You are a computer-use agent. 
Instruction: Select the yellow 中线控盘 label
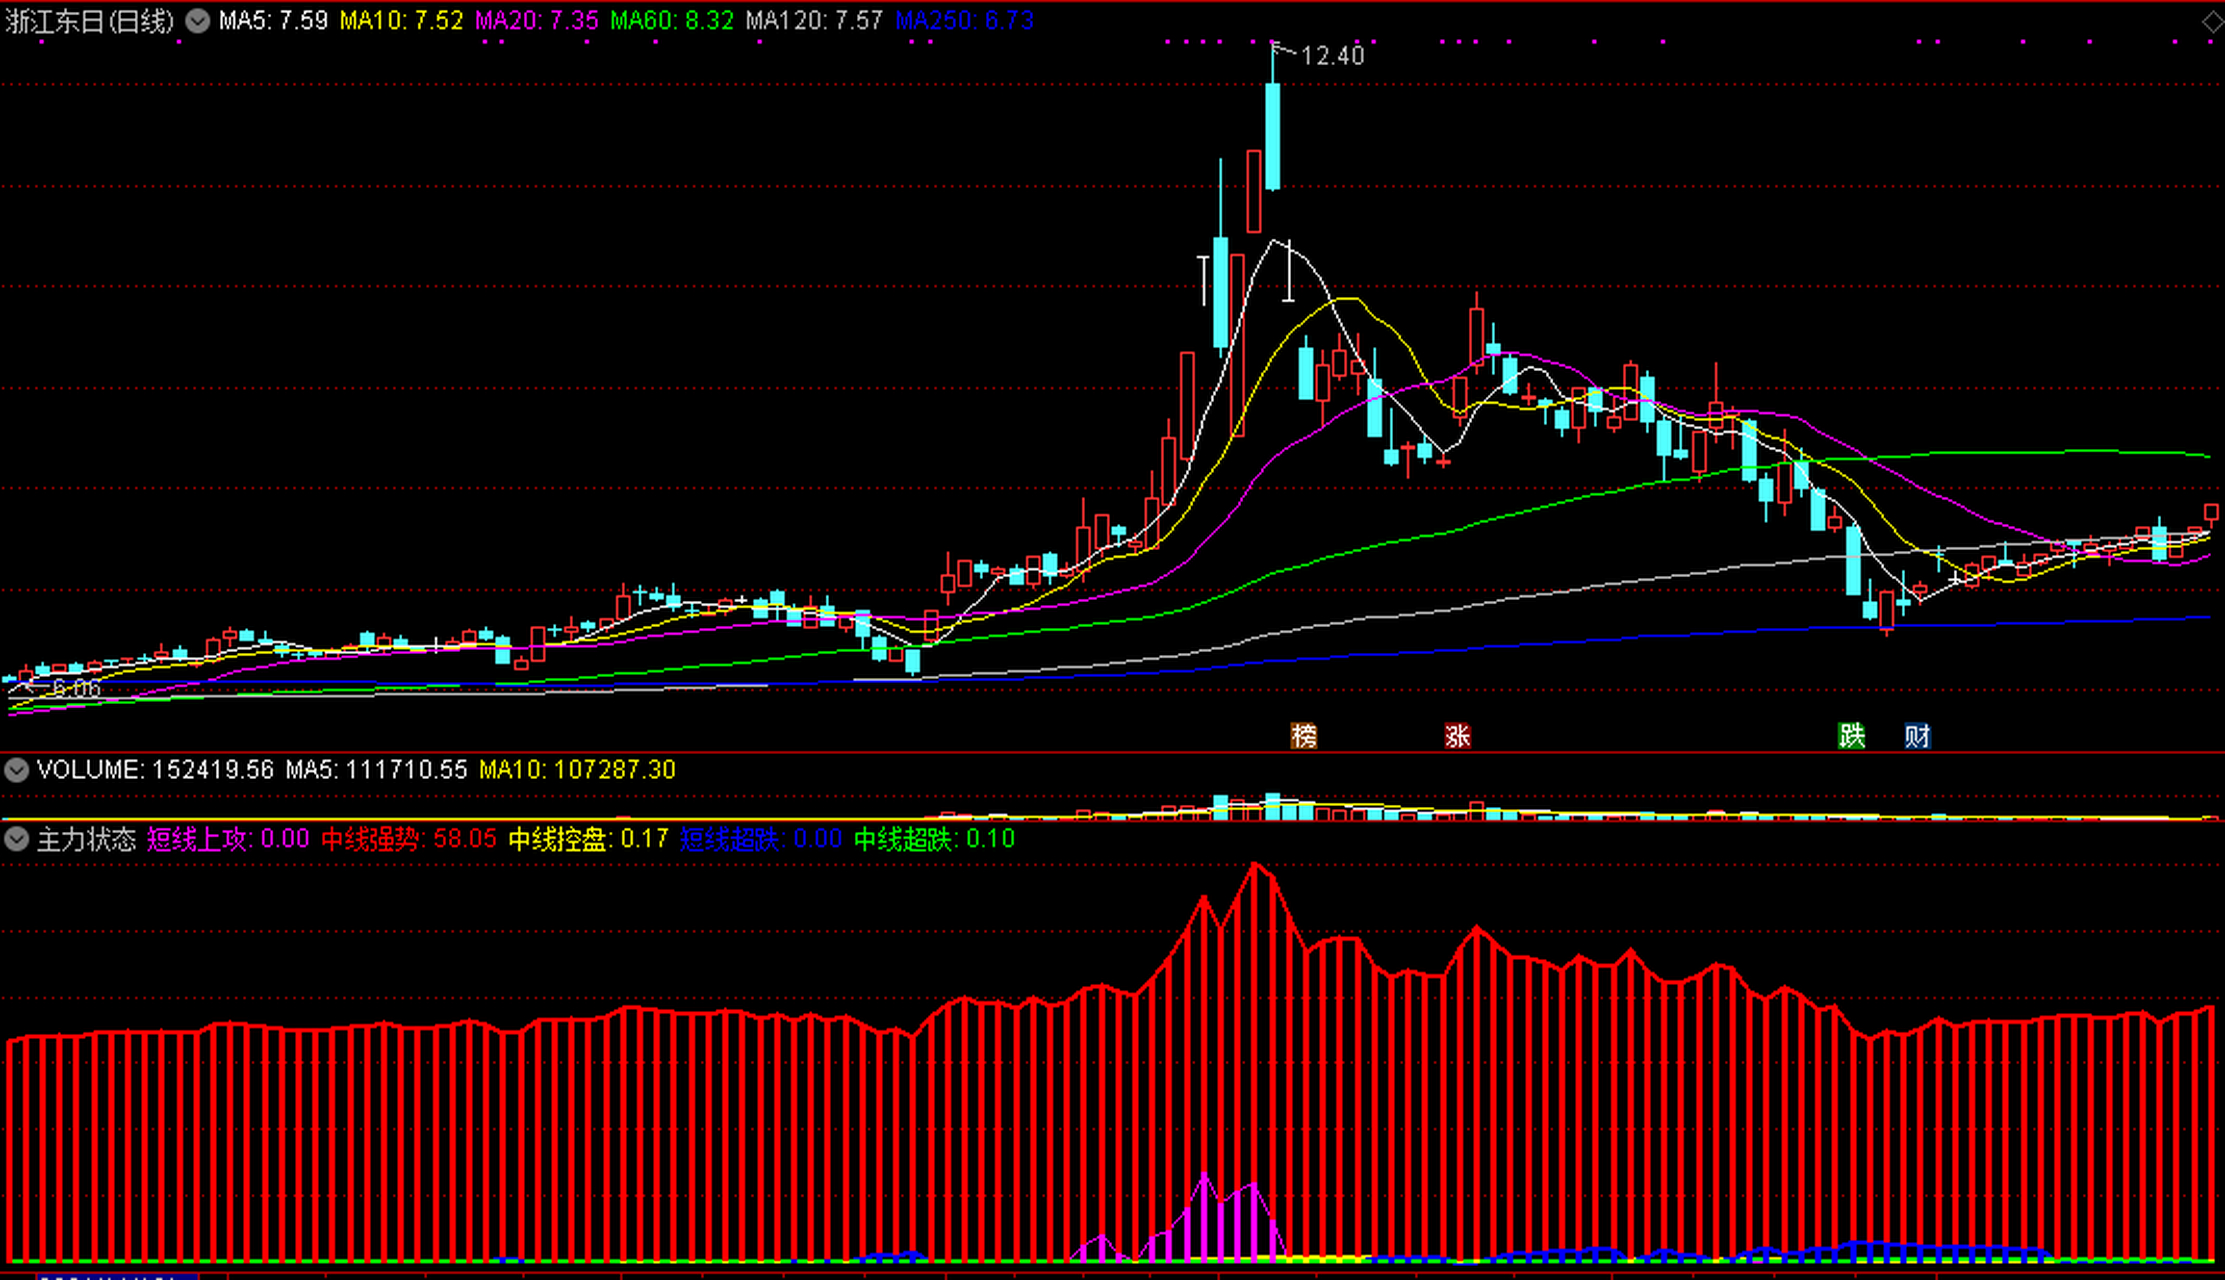point(588,839)
